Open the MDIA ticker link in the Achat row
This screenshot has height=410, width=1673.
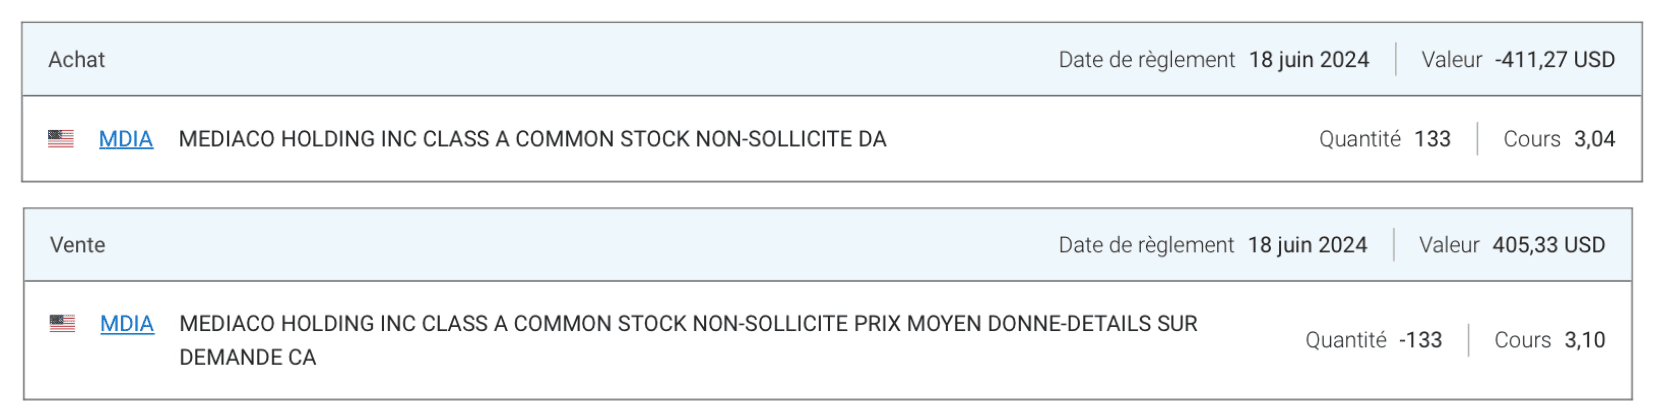[x=126, y=139]
